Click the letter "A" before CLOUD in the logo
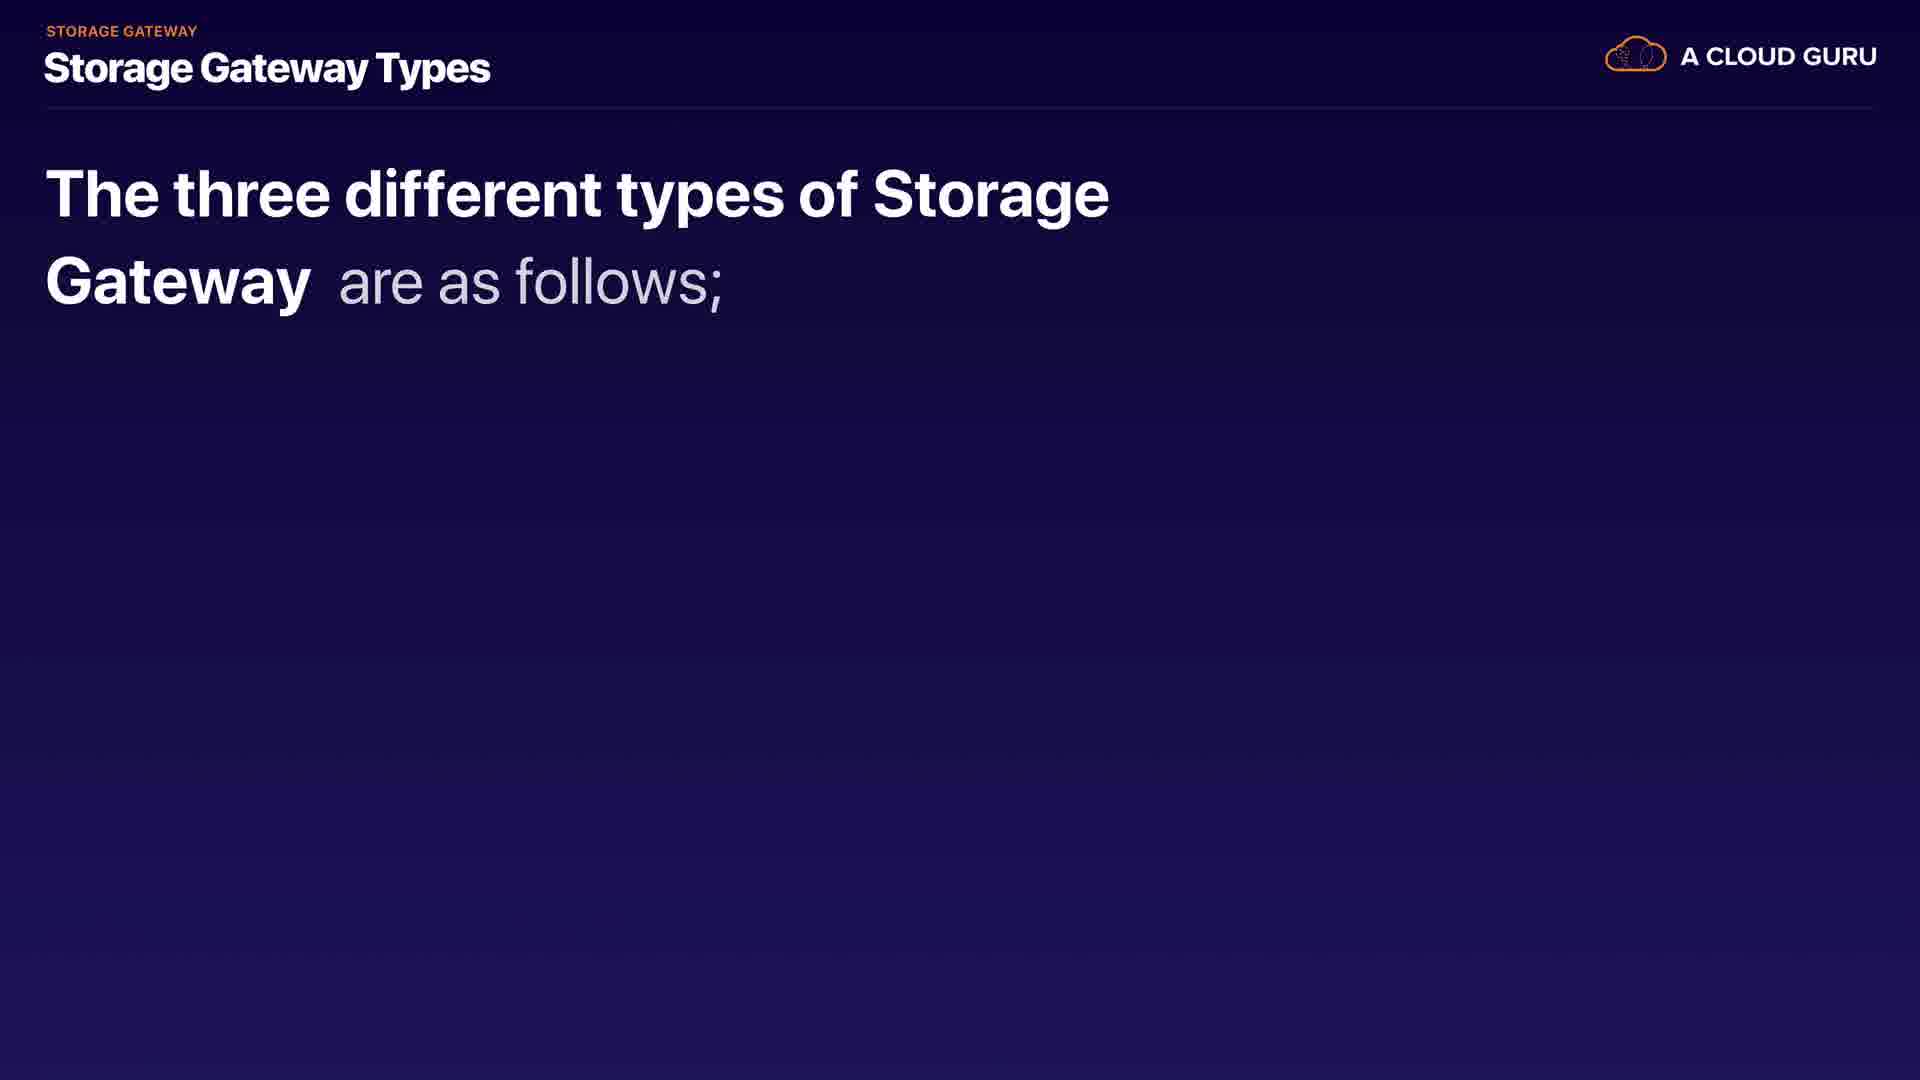 click(1689, 57)
